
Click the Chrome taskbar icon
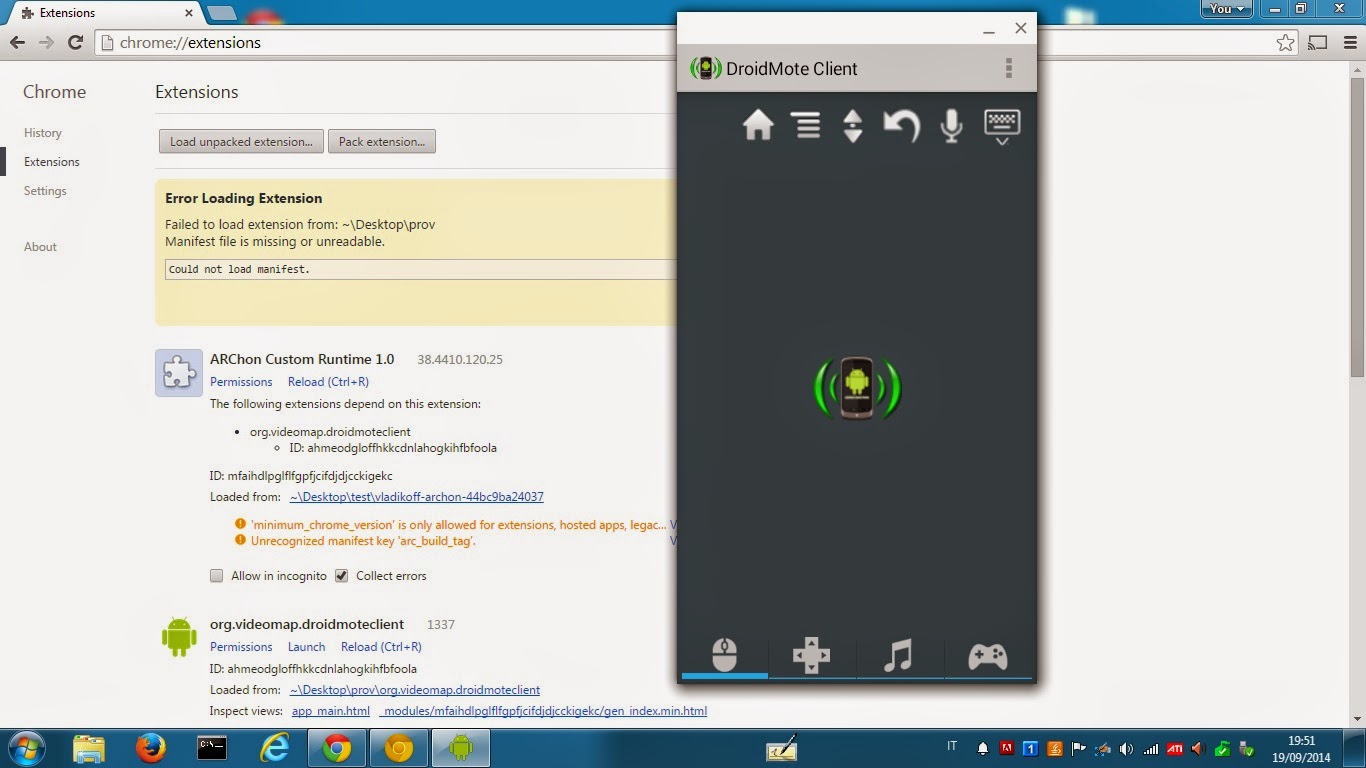pos(337,748)
